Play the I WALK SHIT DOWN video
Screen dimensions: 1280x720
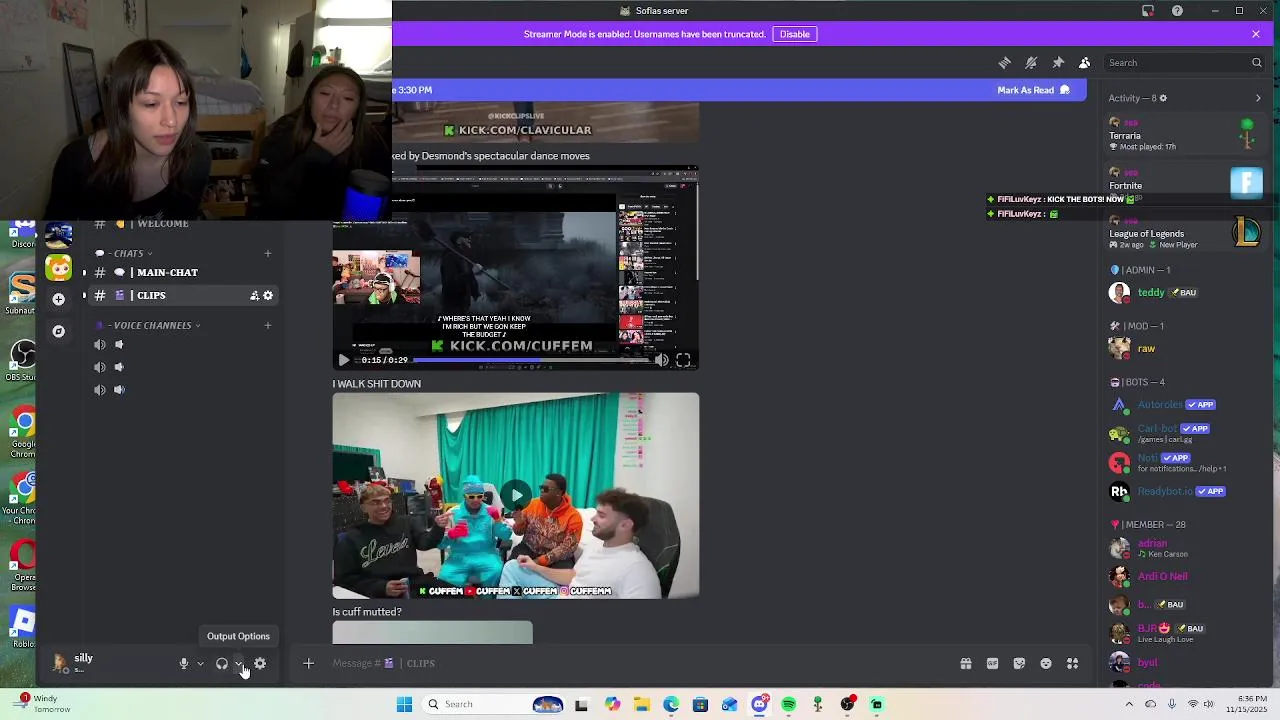(516, 495)
